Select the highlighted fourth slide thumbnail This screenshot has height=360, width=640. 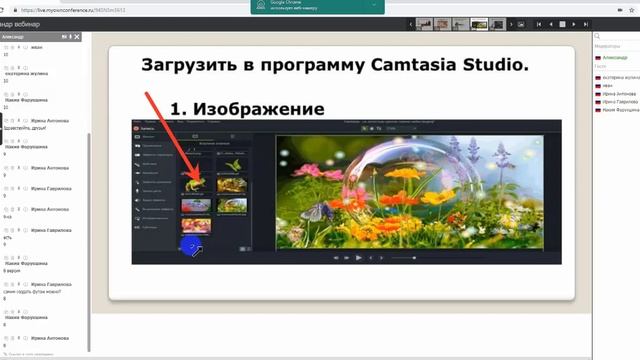pos(479,24)
